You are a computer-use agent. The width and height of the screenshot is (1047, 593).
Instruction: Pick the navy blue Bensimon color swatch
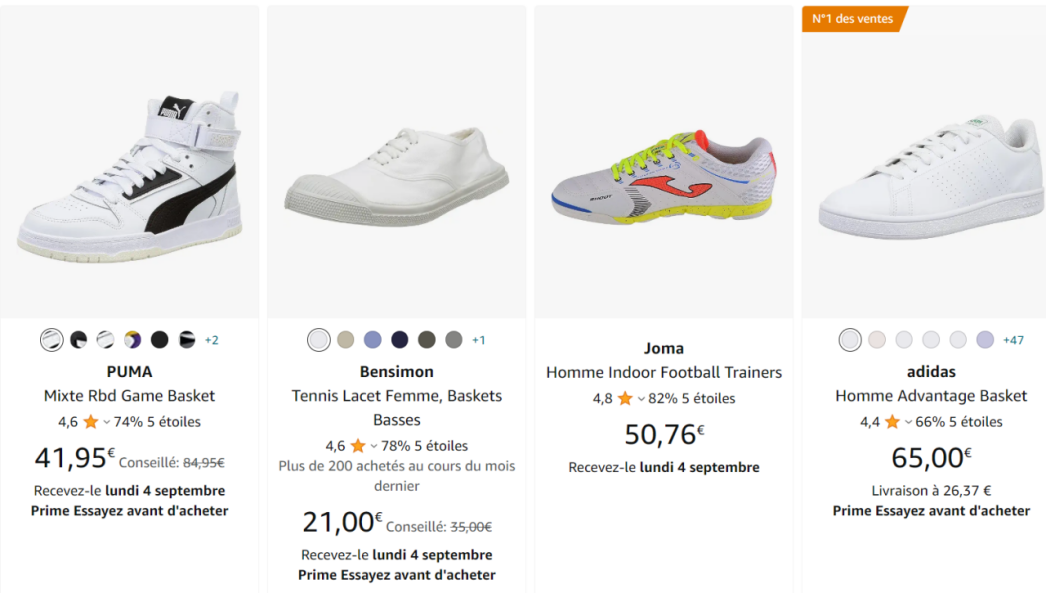click(400, 340)
